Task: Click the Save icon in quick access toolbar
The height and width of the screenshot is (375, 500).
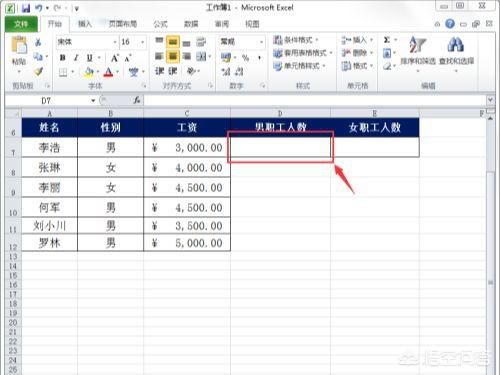Action: click(x=26, y=8)
